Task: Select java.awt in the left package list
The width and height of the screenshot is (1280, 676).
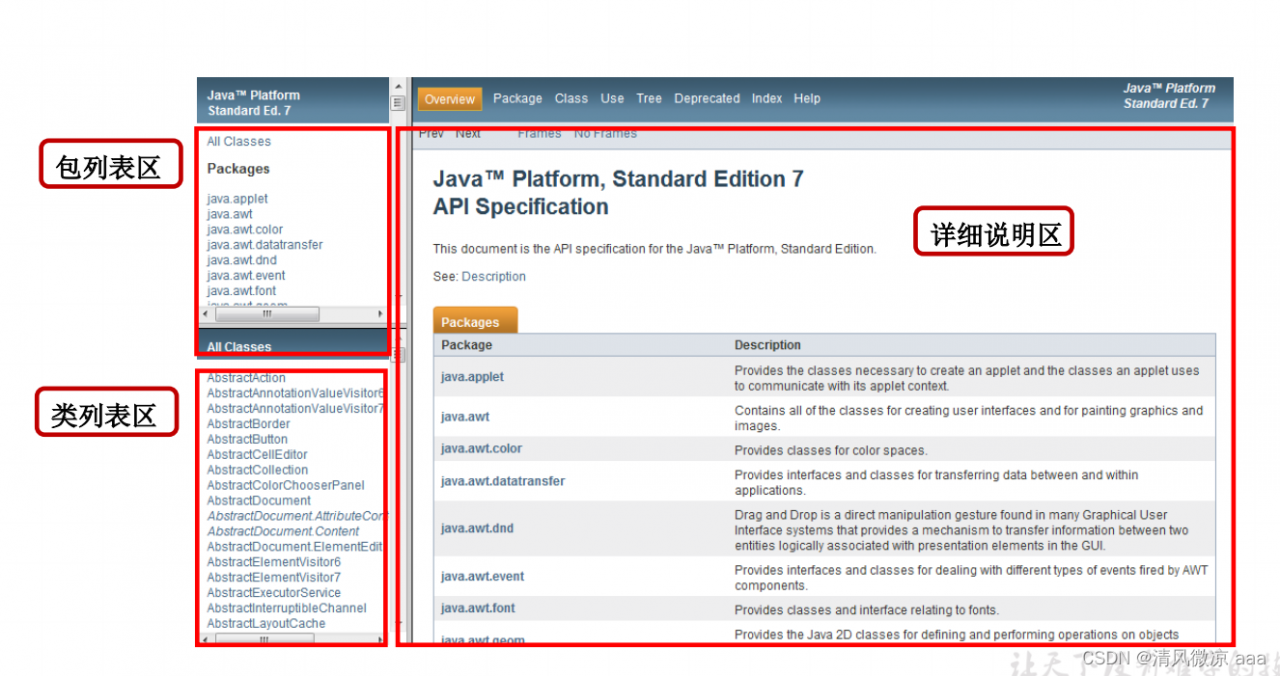Action: [x=230, y=214]
